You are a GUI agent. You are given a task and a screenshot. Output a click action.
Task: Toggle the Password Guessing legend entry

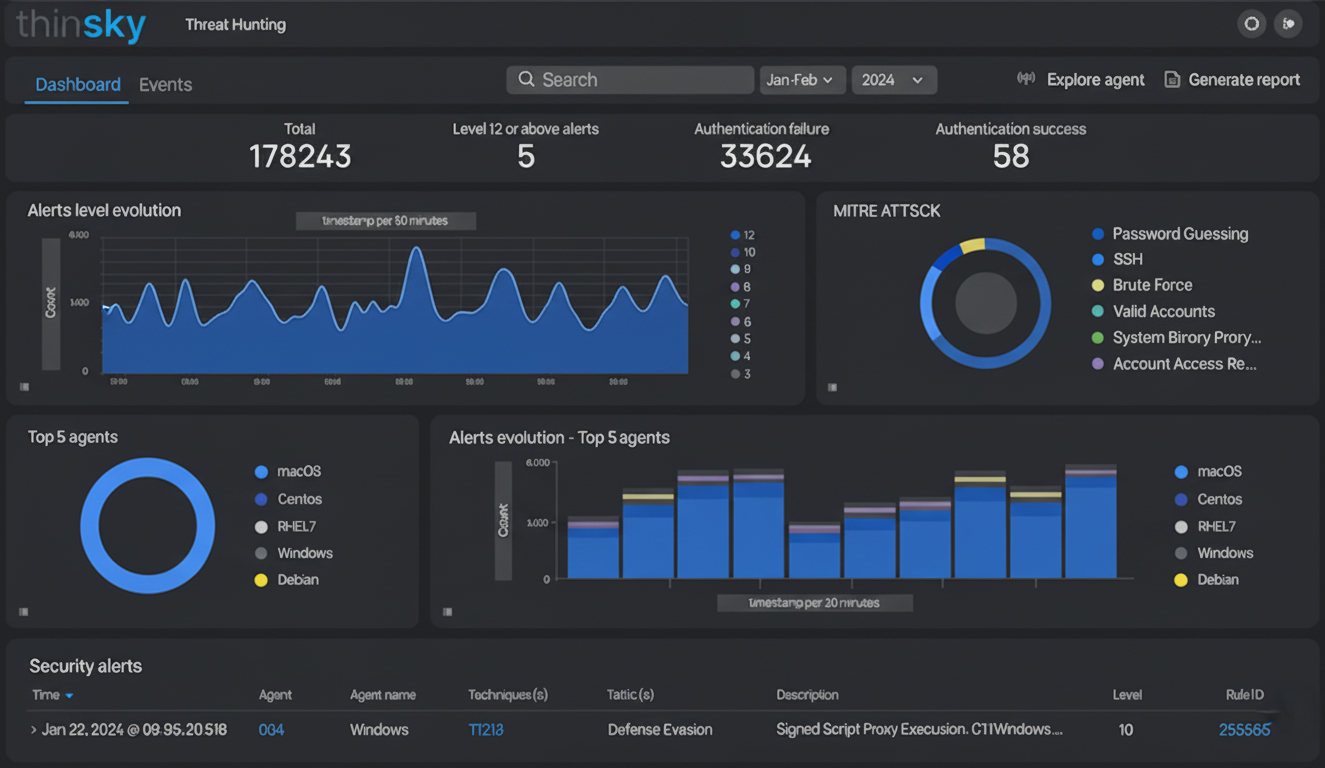[x=1180, y=234]
